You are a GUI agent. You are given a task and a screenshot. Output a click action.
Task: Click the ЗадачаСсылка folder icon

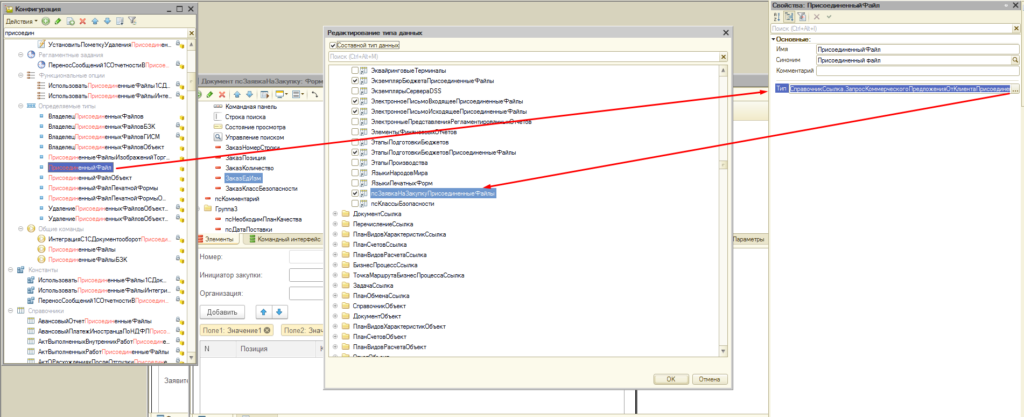[x=345, y=285]
